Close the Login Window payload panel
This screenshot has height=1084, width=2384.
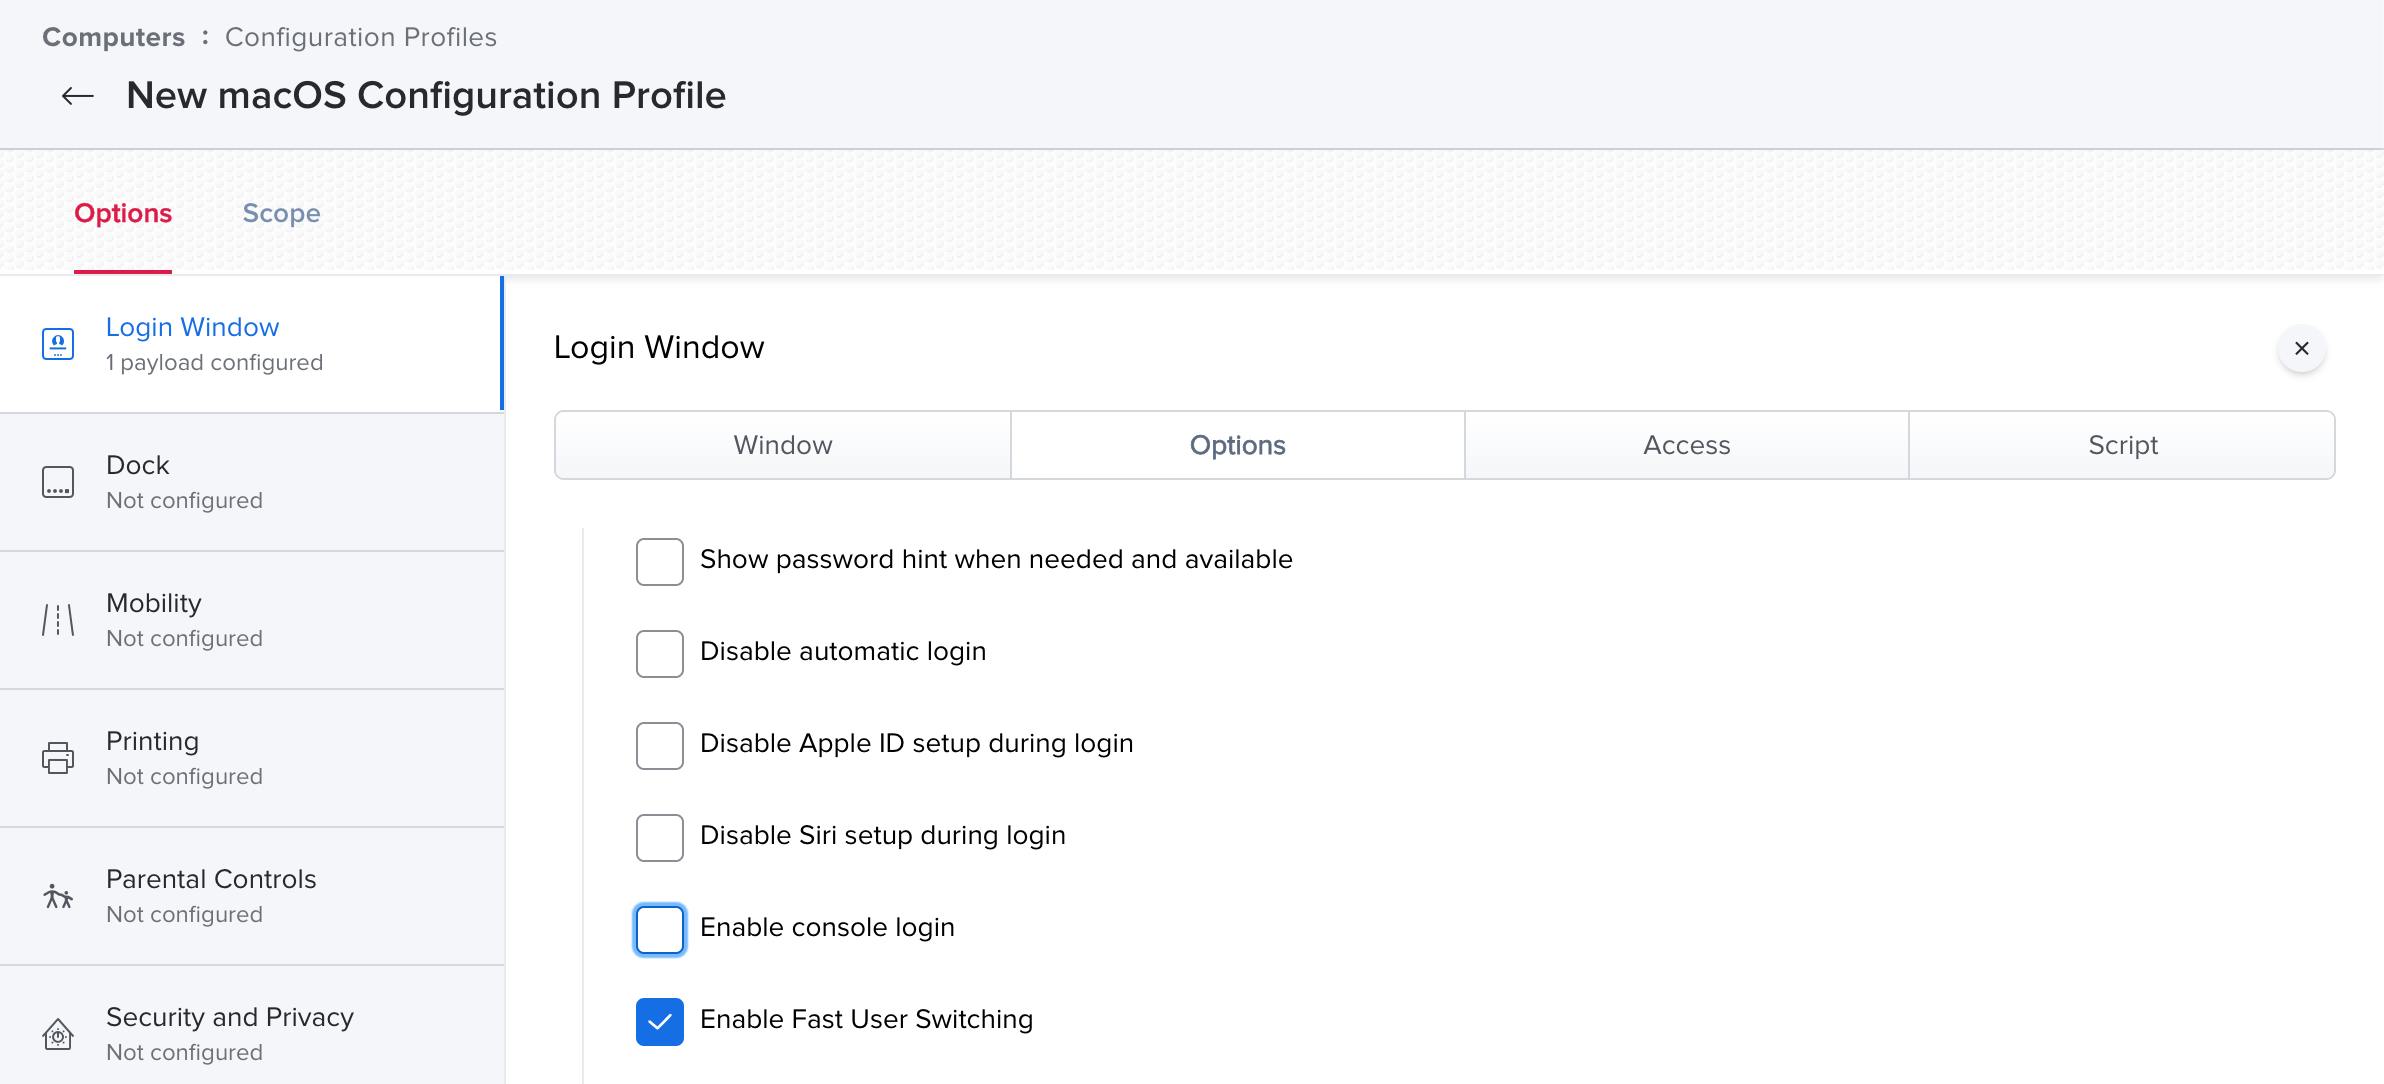[2301, 348]
